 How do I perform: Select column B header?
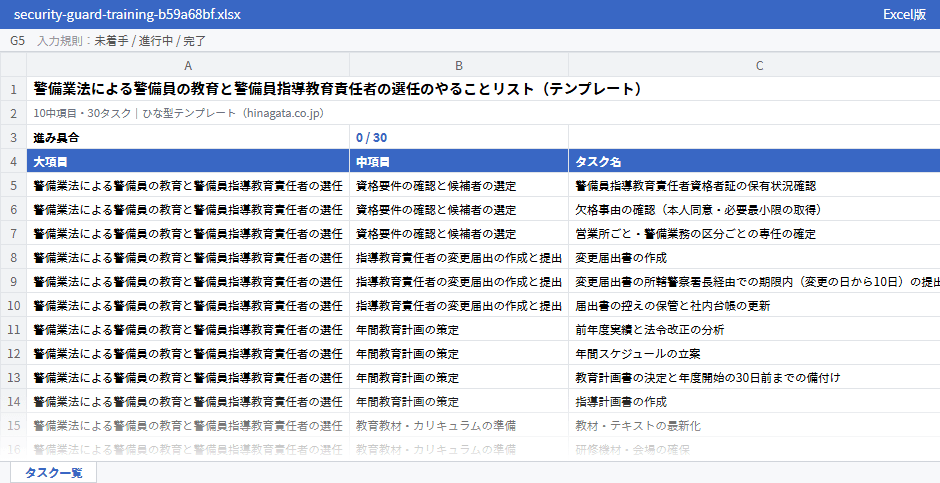click(x=459, y=65)
